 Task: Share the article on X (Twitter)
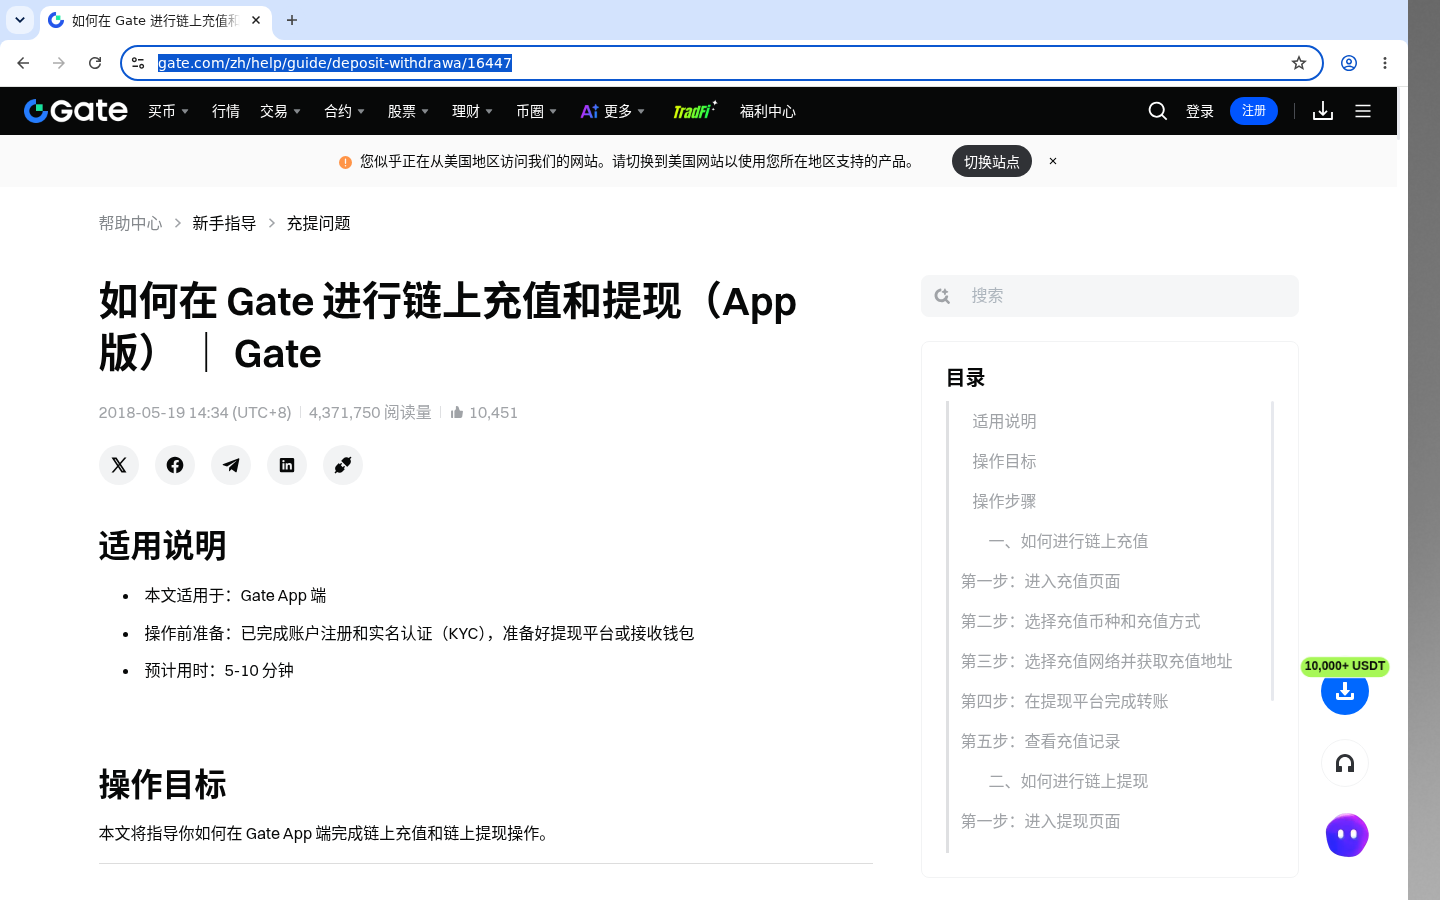(119, 465)
